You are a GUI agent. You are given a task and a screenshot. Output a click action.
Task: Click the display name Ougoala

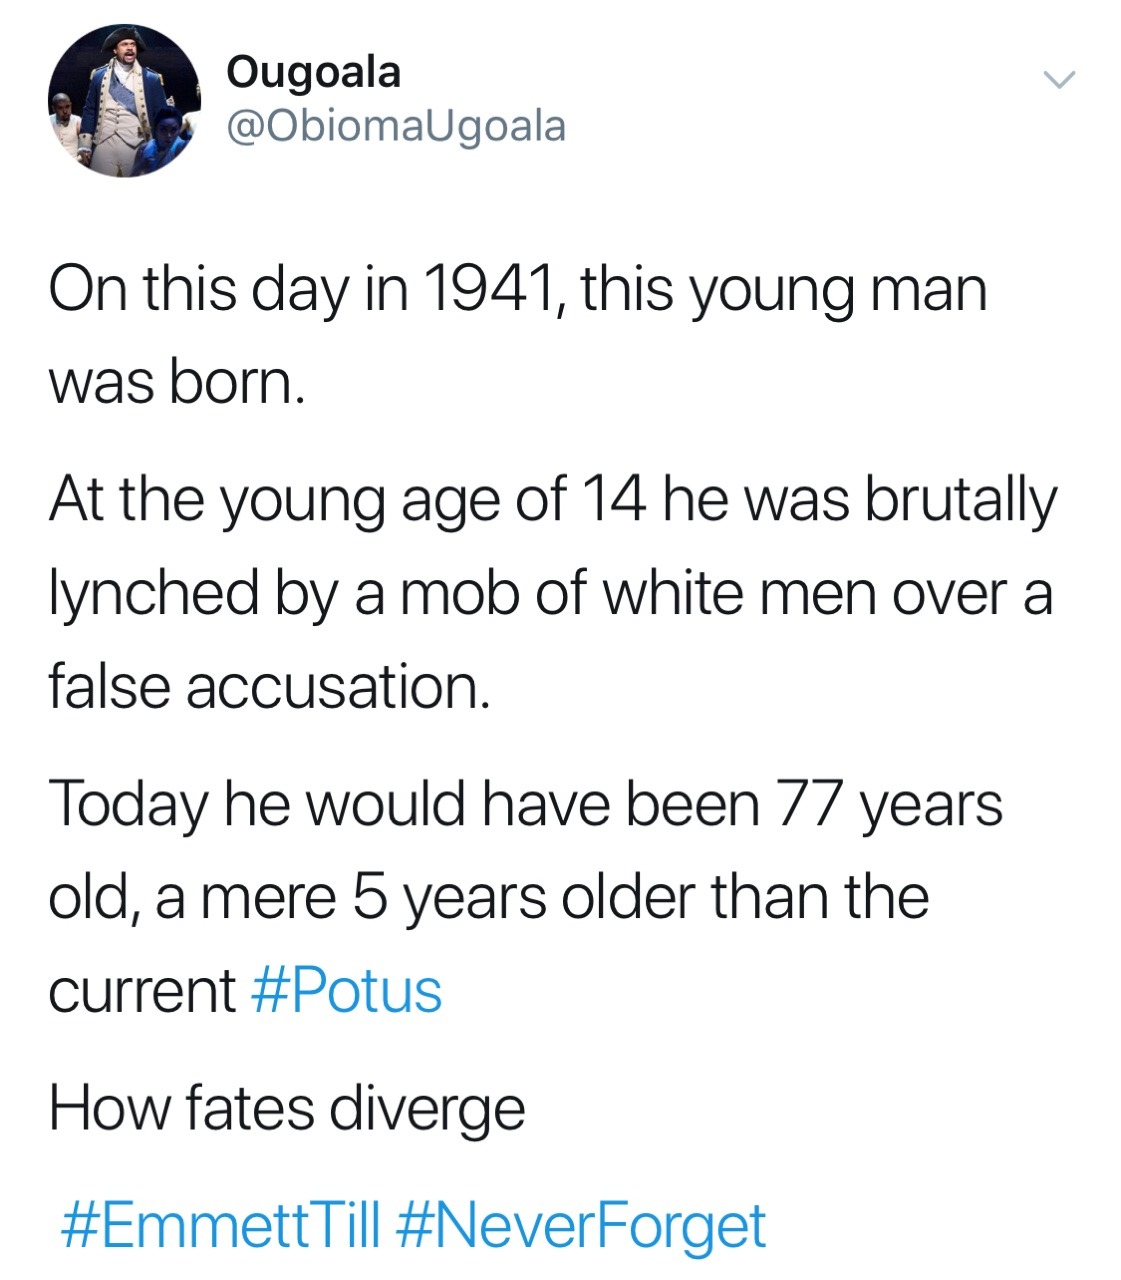(314, 72)
